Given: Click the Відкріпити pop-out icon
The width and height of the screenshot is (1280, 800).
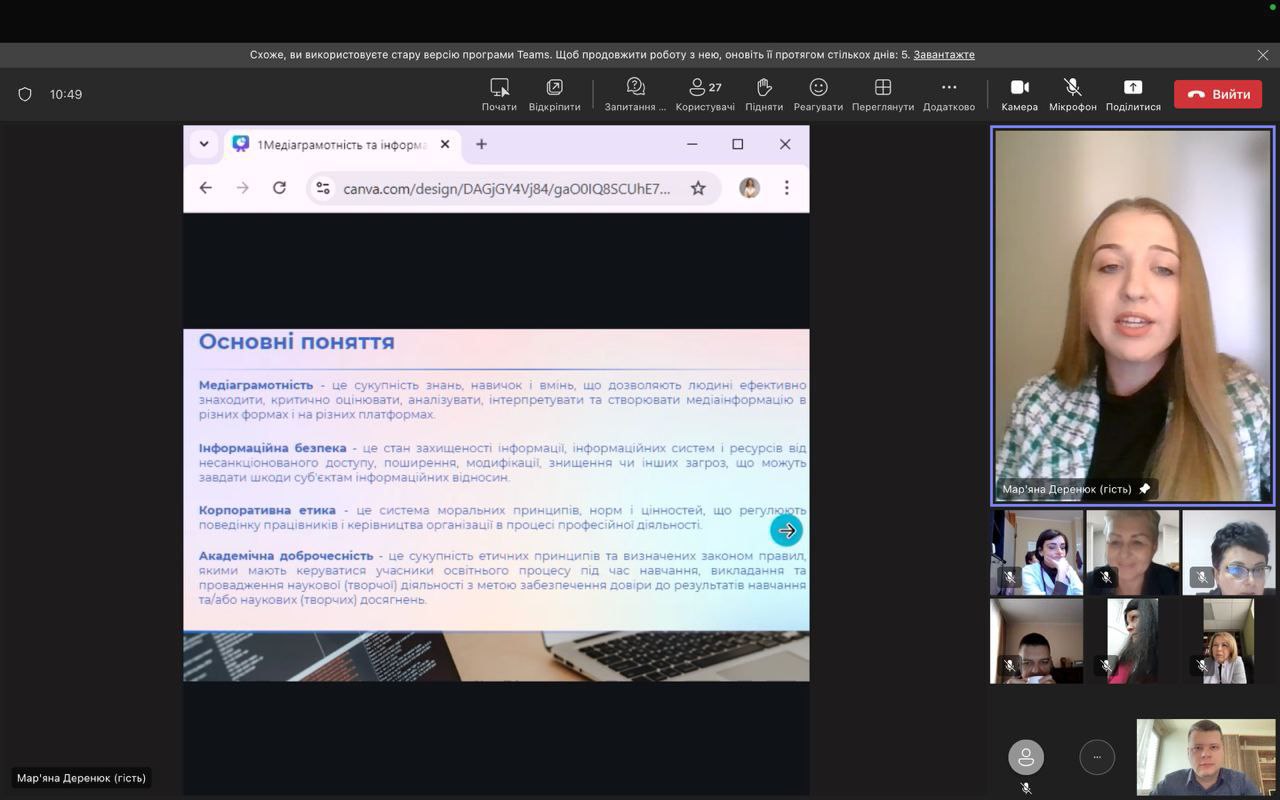Looking at the screenshot, I should pos(554,94).
